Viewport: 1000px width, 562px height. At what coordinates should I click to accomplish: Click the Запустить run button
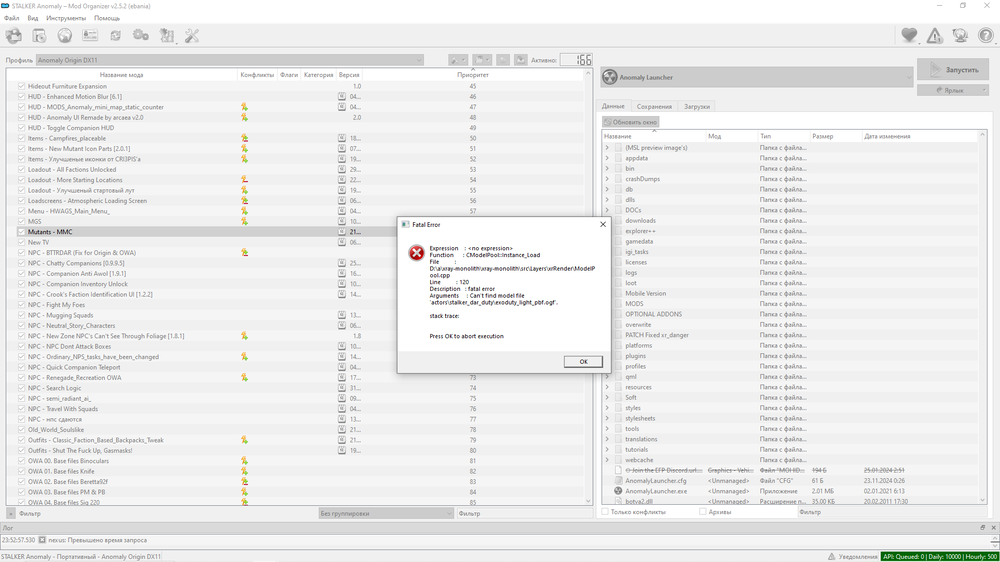953,70
